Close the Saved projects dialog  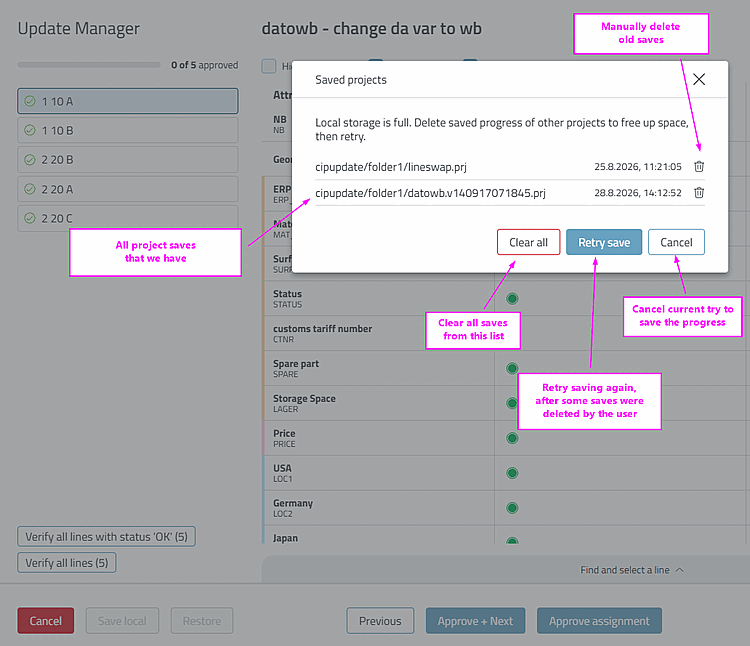point(699,79)
